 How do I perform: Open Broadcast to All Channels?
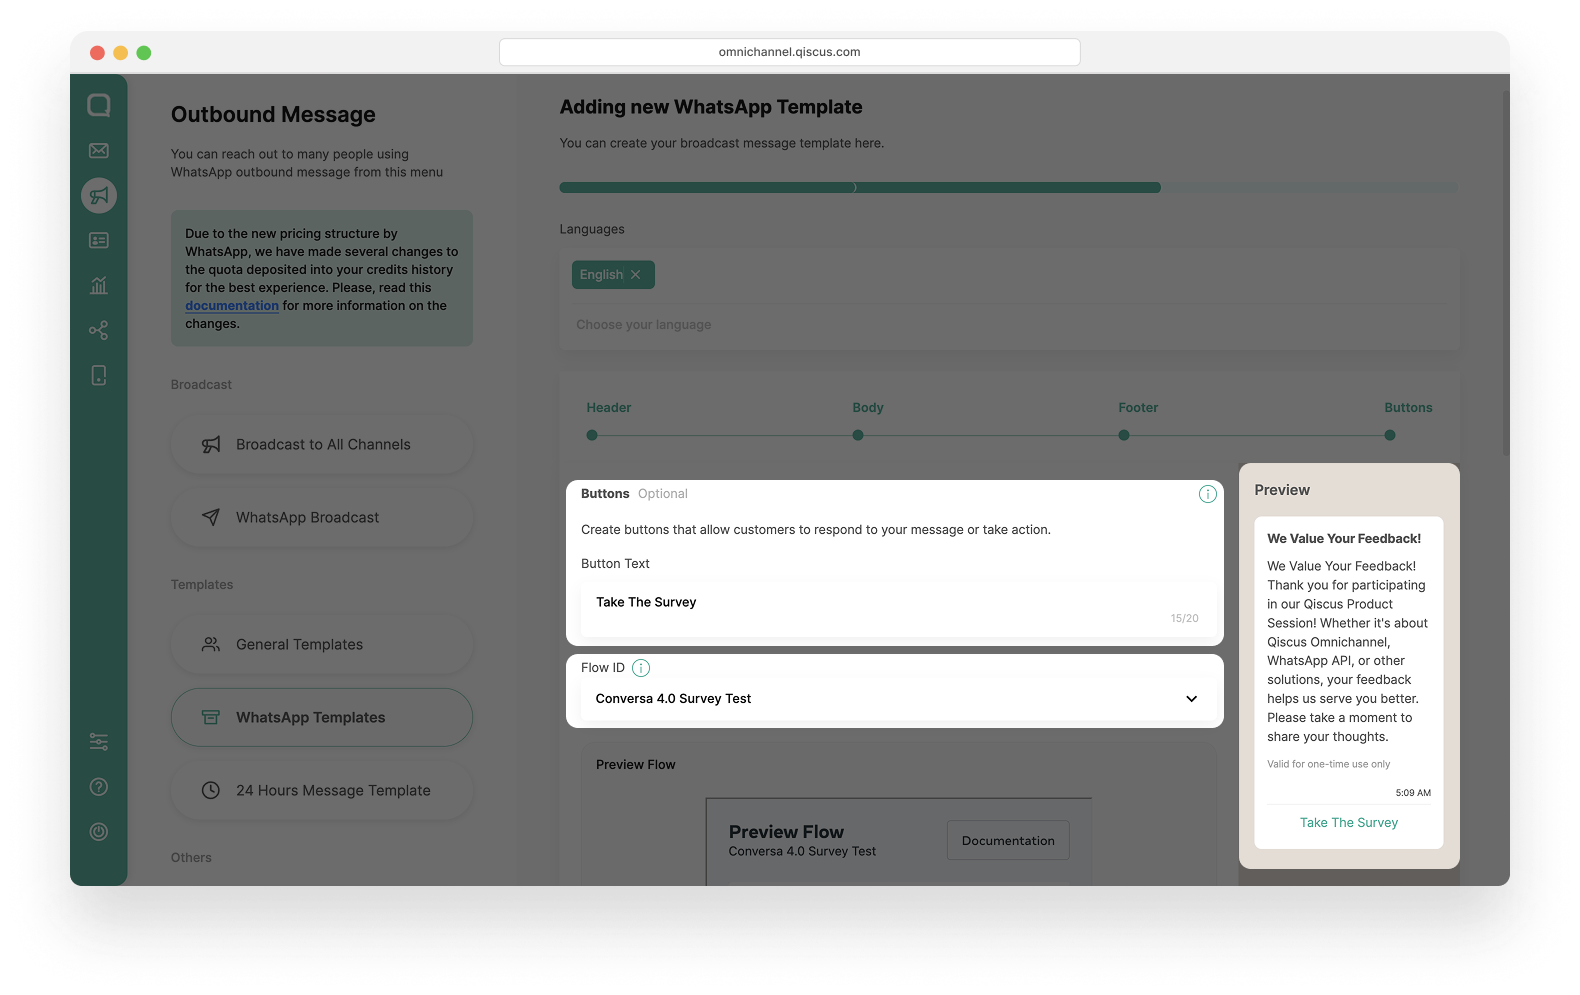coord(322,445)
